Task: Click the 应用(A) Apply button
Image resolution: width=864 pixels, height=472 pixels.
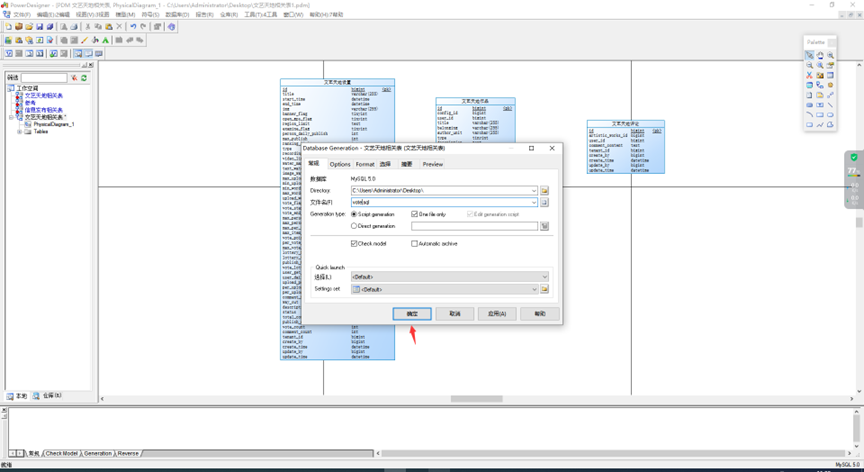Action: (497, 313)
